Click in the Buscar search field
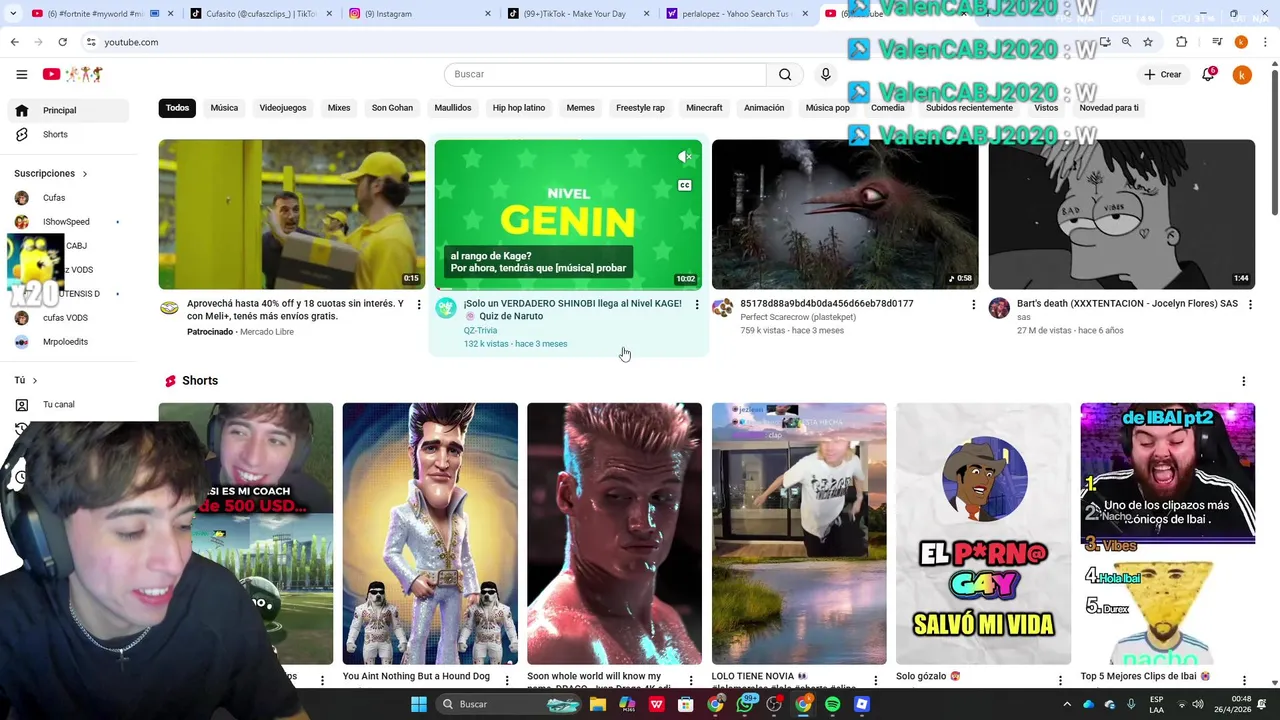Image resolution: width=1280 pixels, height=720 pixels. pos(605,74)
